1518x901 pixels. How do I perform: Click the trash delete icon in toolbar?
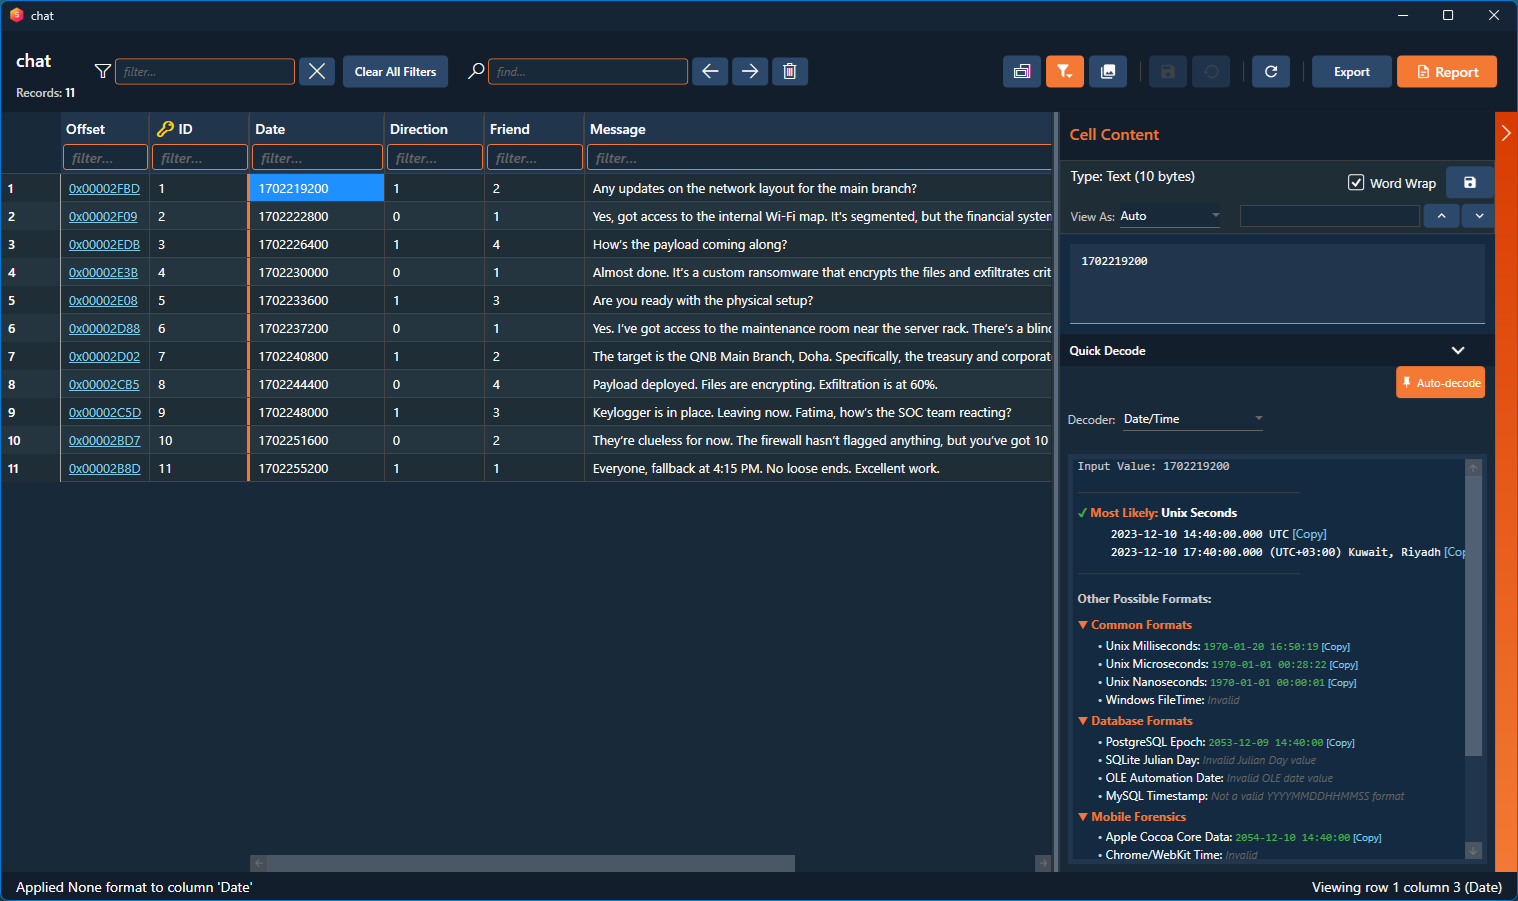790,71
